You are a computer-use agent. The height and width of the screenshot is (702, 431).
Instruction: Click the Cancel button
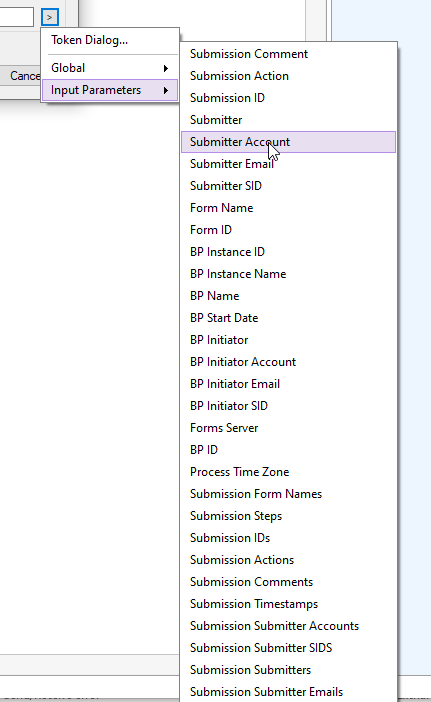click(21, 76)
